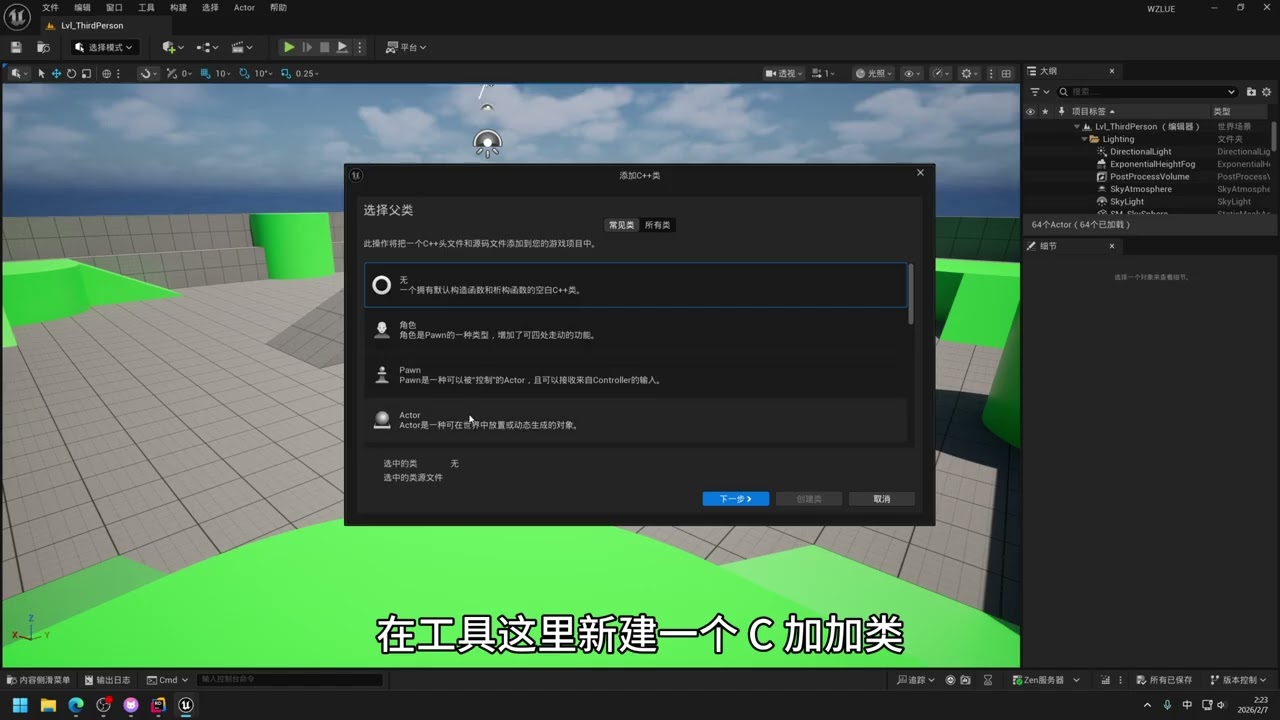Select the pointer select tool in viewport

(41, 73)
